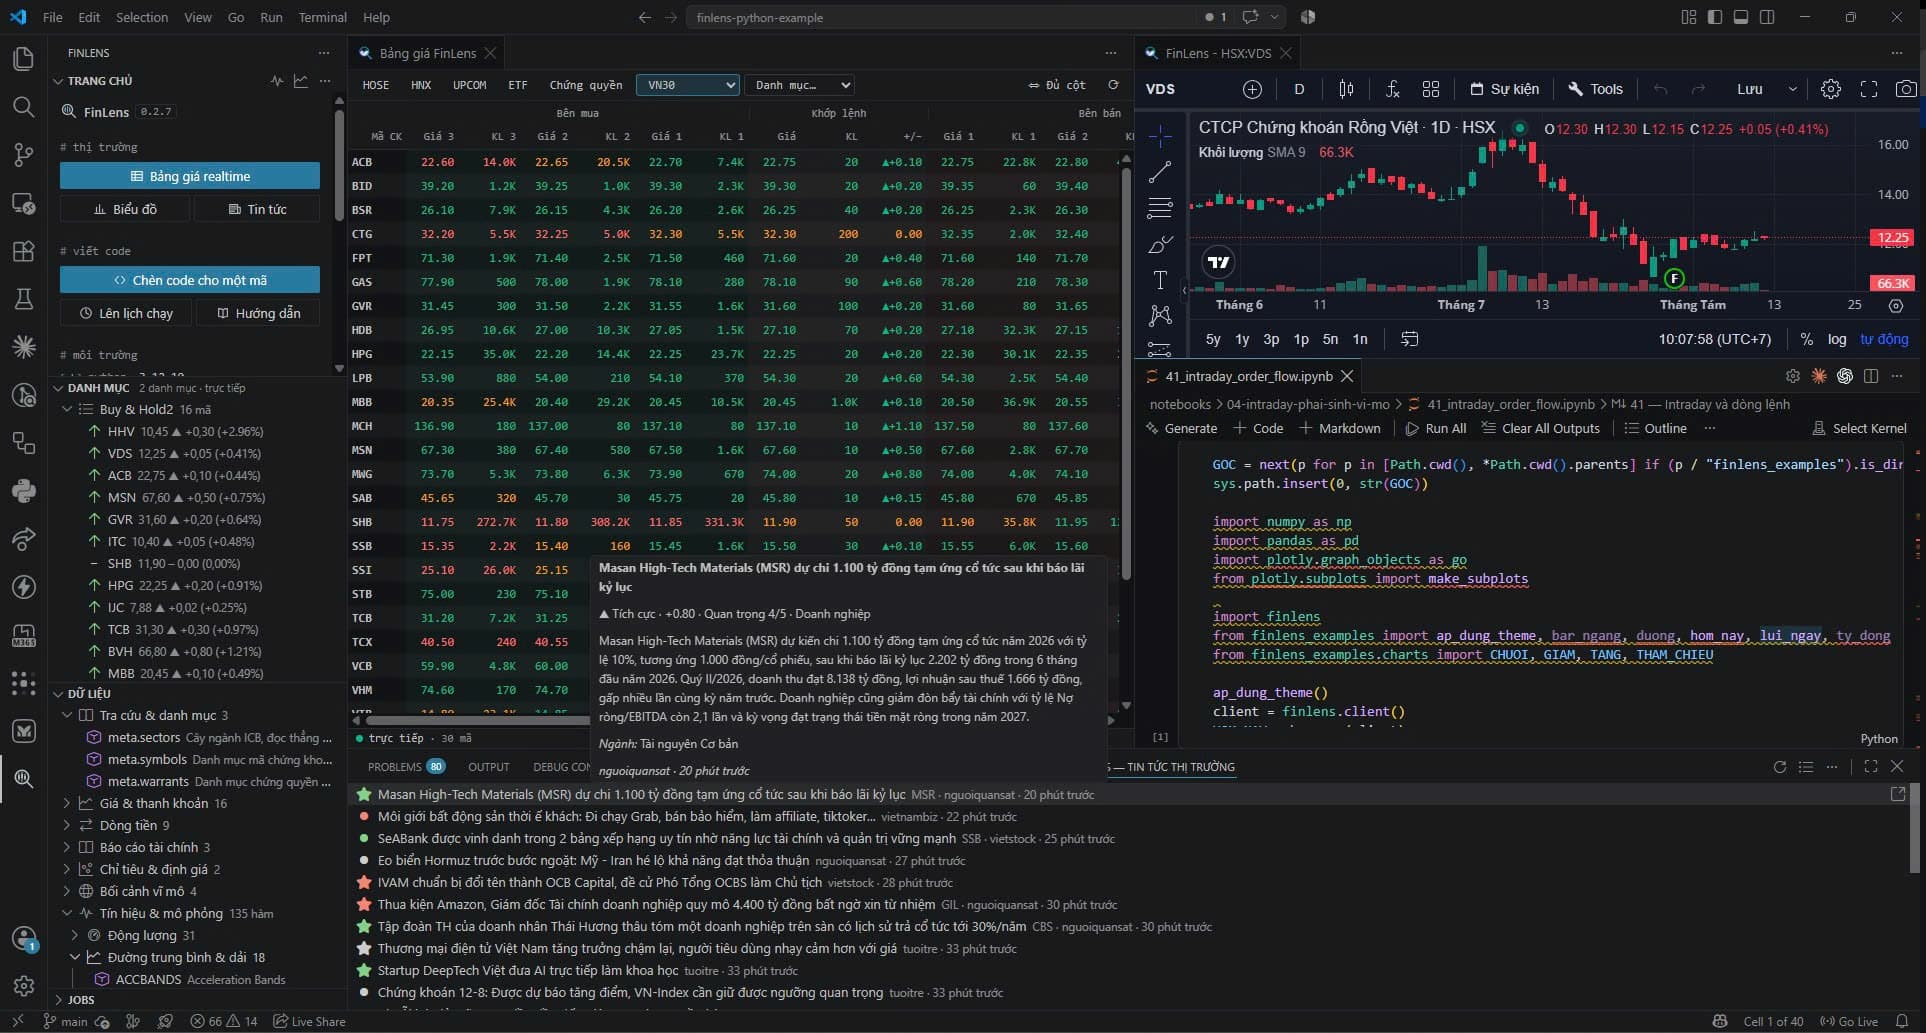This screenshot has height=1033, width=1926.
Task: Open indicator templates grid icon
Action: pyautogui.click(x=1431, y=89)
